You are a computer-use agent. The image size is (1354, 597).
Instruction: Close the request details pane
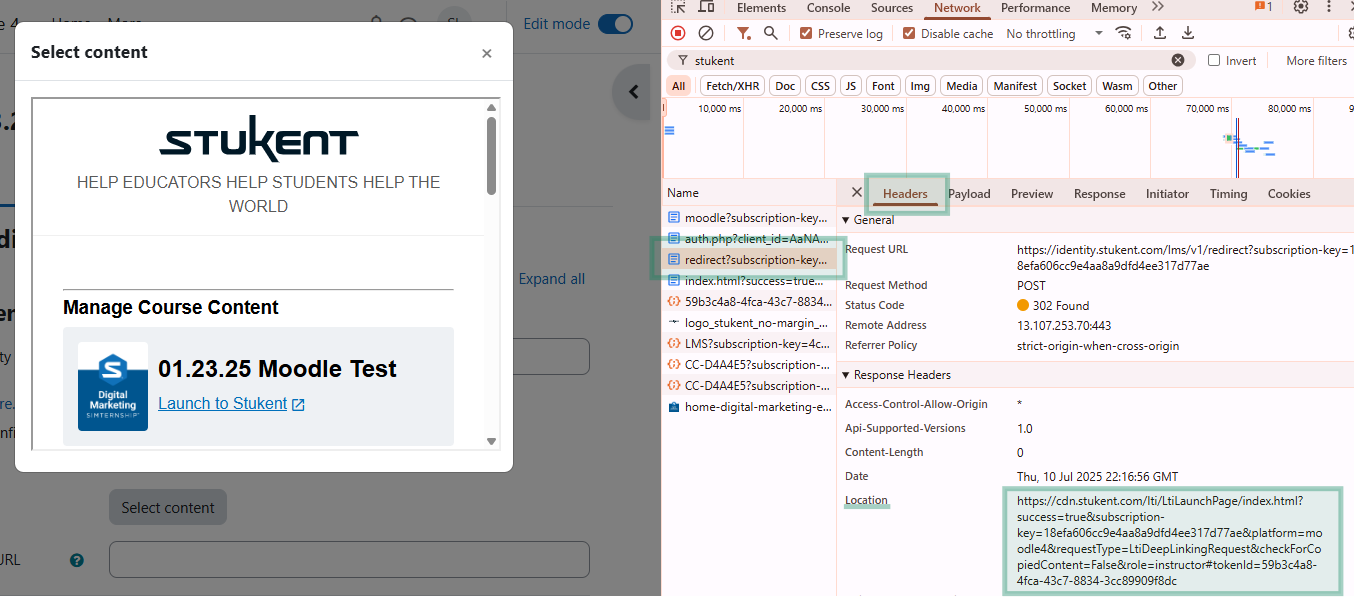tap(856, 192)
